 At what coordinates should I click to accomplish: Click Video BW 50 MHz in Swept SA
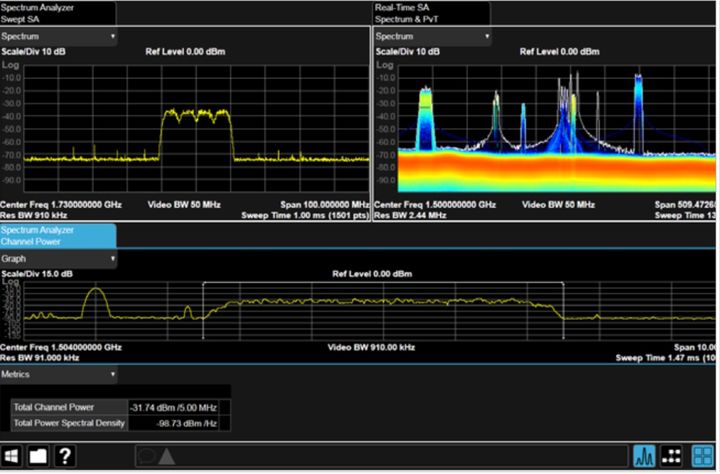point(184,205)
